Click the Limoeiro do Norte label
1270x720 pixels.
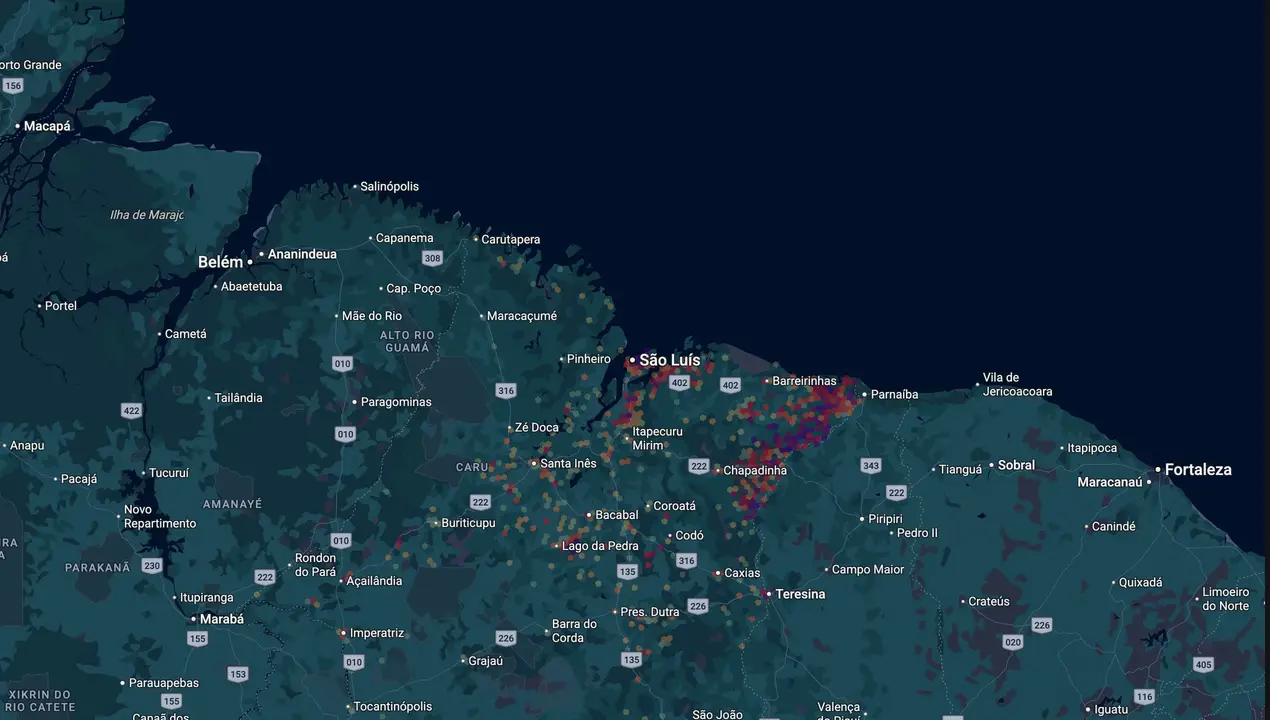1225,599
